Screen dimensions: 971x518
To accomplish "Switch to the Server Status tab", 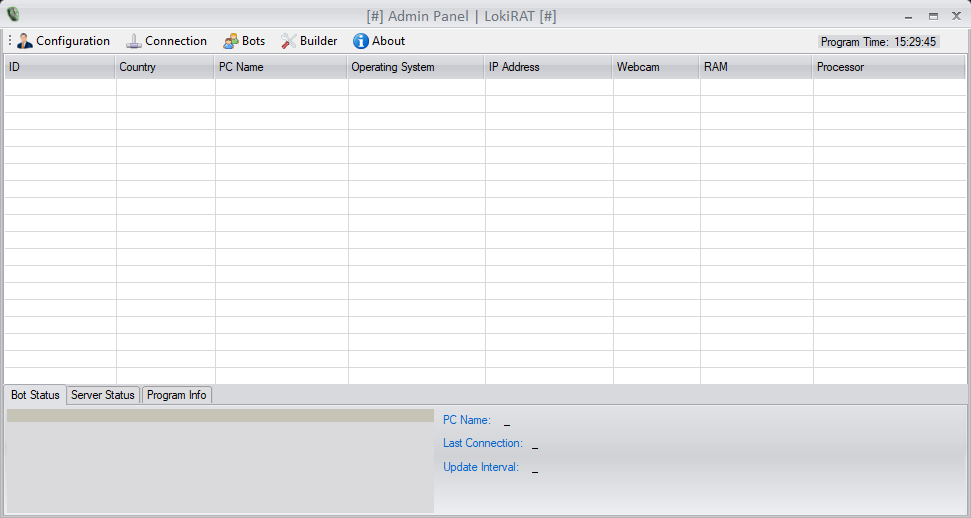I will click(x=103, y=395).
